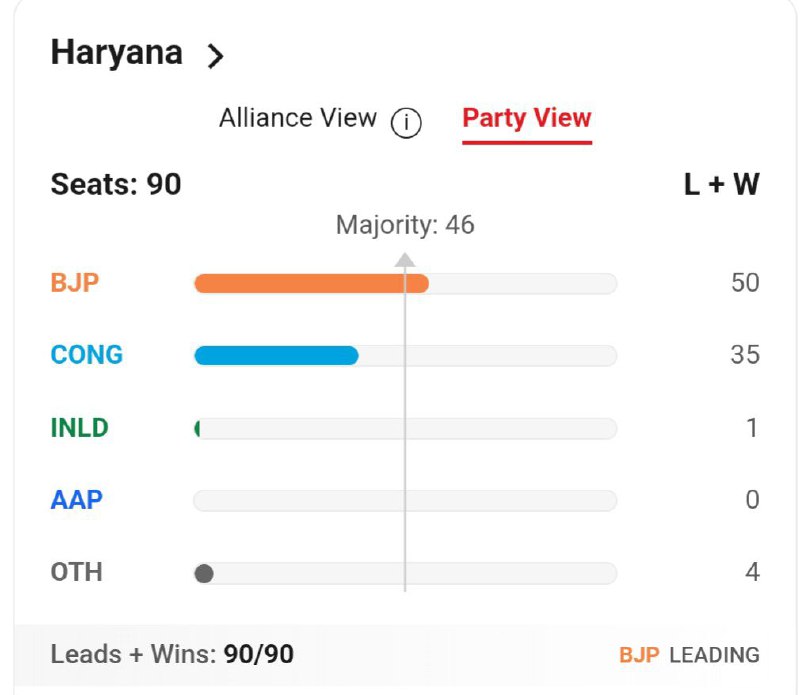Click the info icon beside Alliance View
The image size is (800, 695).
(x=406, y=122)
